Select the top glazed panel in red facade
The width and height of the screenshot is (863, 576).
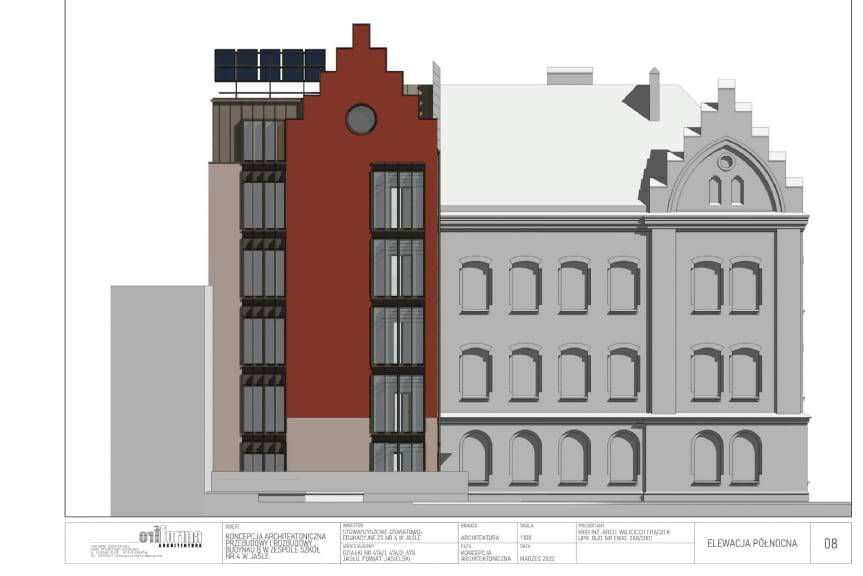[398, 198]
